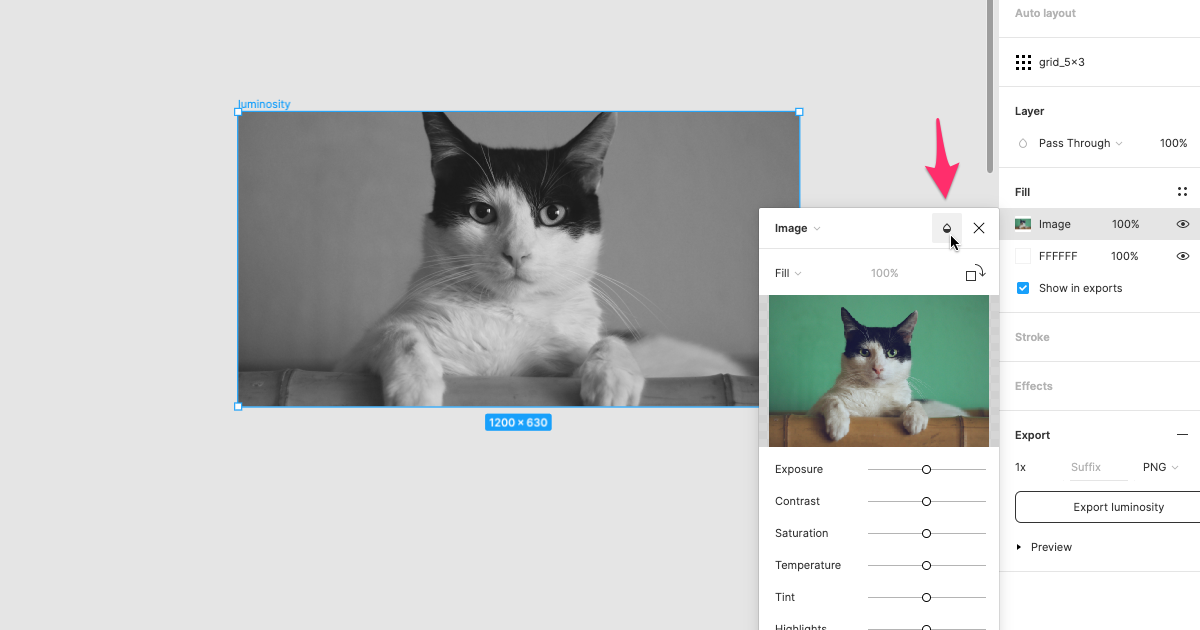
Task: Uncheck Show in exports checkbox
Action: point(1023,288)
